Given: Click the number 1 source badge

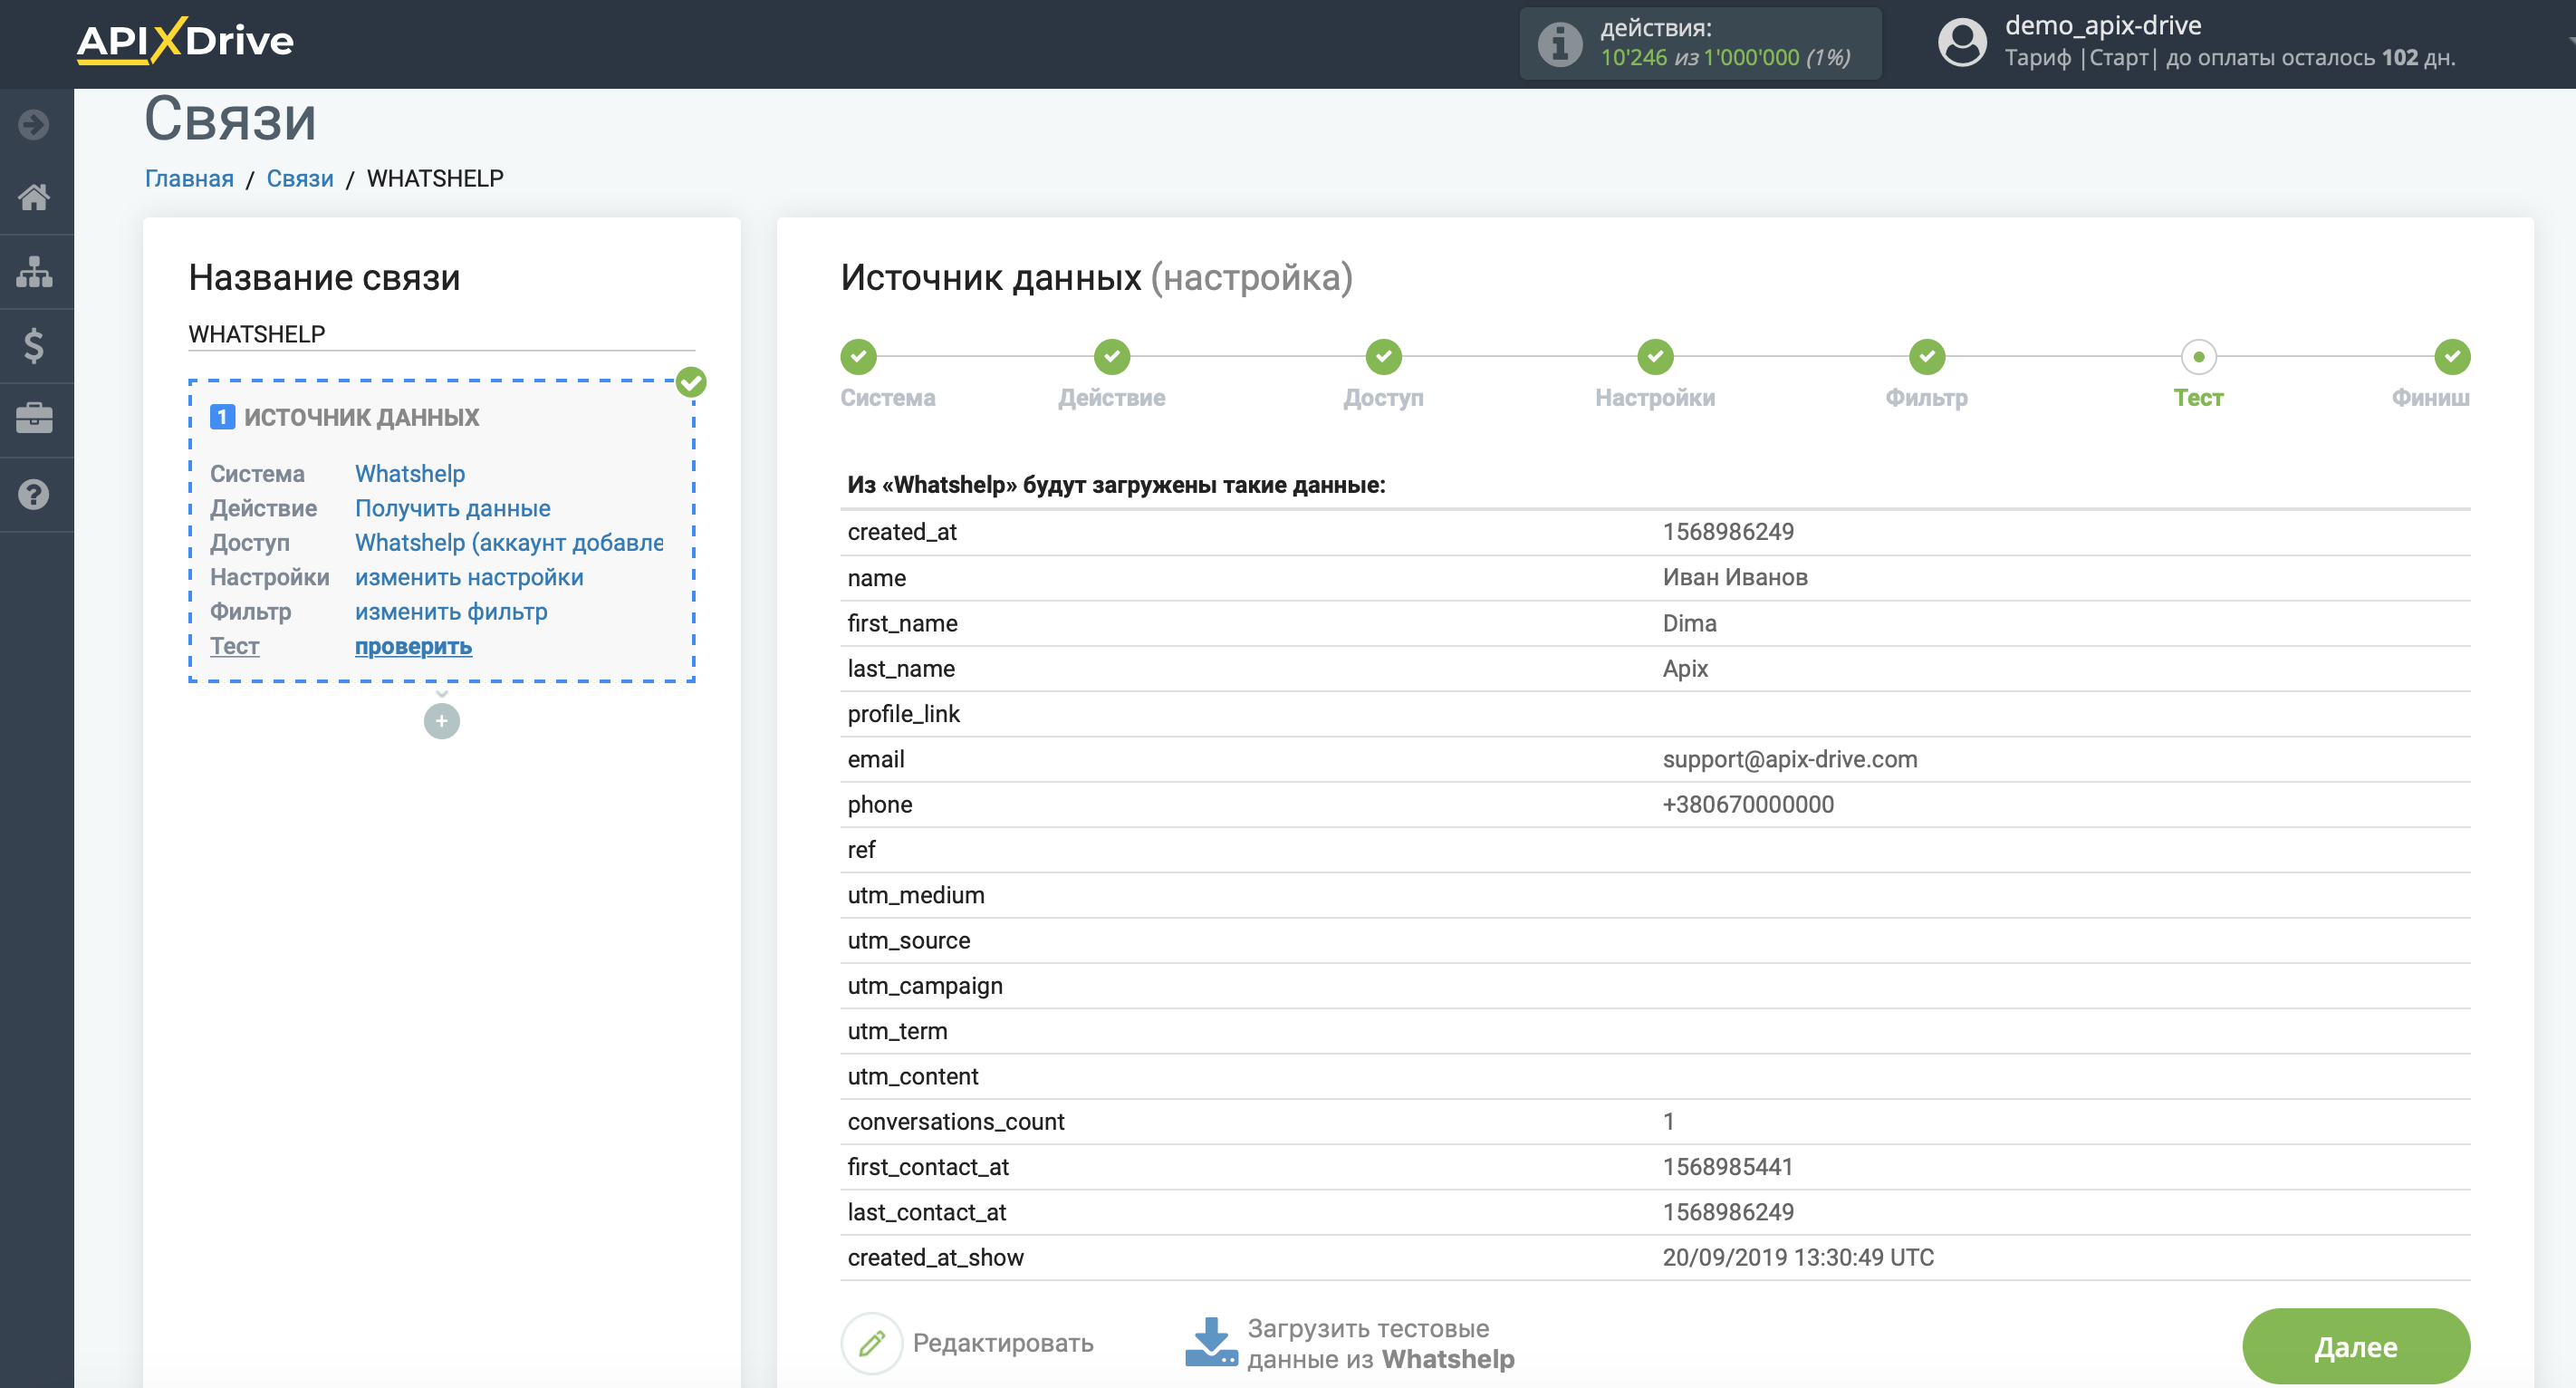Looking at the screenshot, I should pos(222,417).
